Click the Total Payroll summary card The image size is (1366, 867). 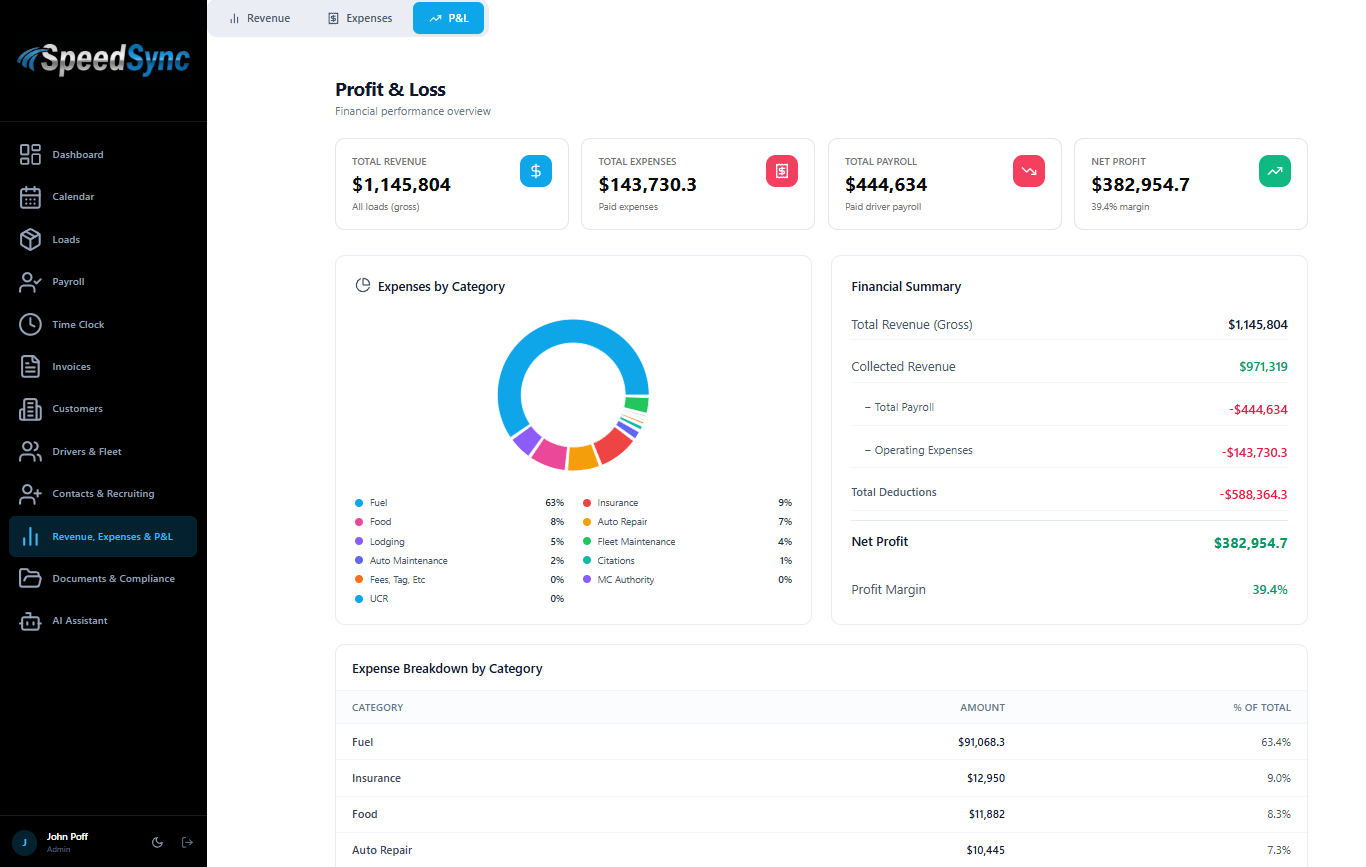[945, 184]
